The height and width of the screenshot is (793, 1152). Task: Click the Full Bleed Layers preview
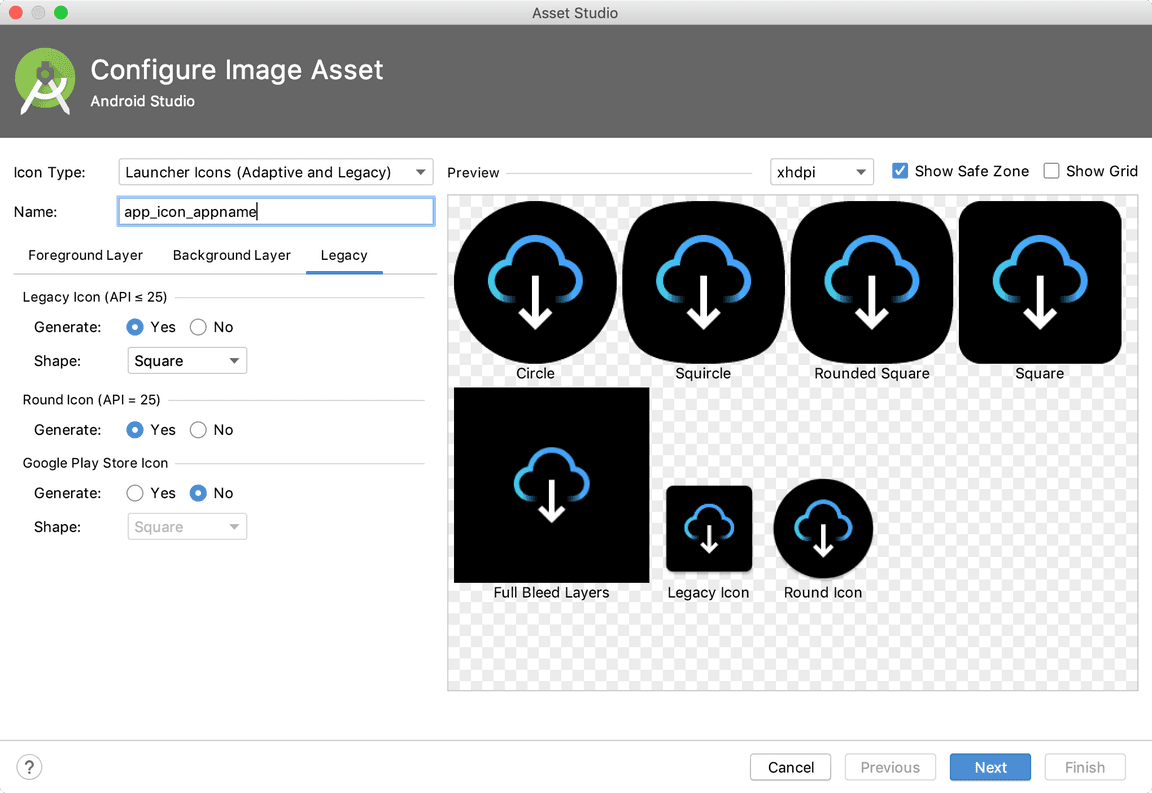[x=551, y=485]
